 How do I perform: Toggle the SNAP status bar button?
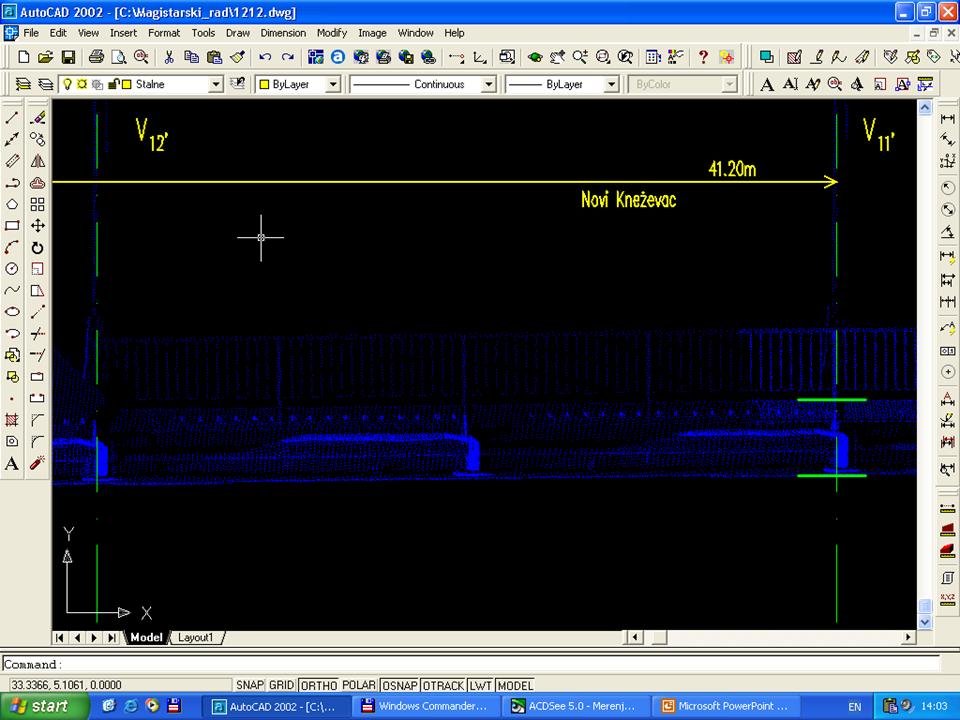point(249,685)
